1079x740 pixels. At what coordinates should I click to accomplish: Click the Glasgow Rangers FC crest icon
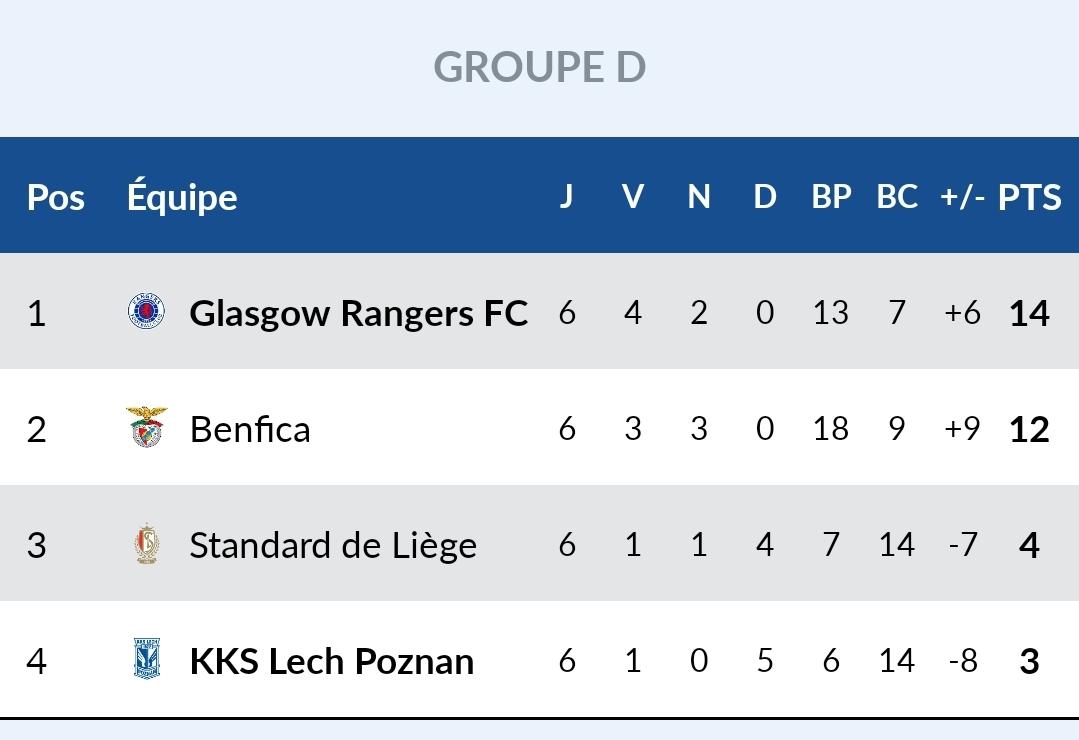pyautogui.click(x=147, y=312)
